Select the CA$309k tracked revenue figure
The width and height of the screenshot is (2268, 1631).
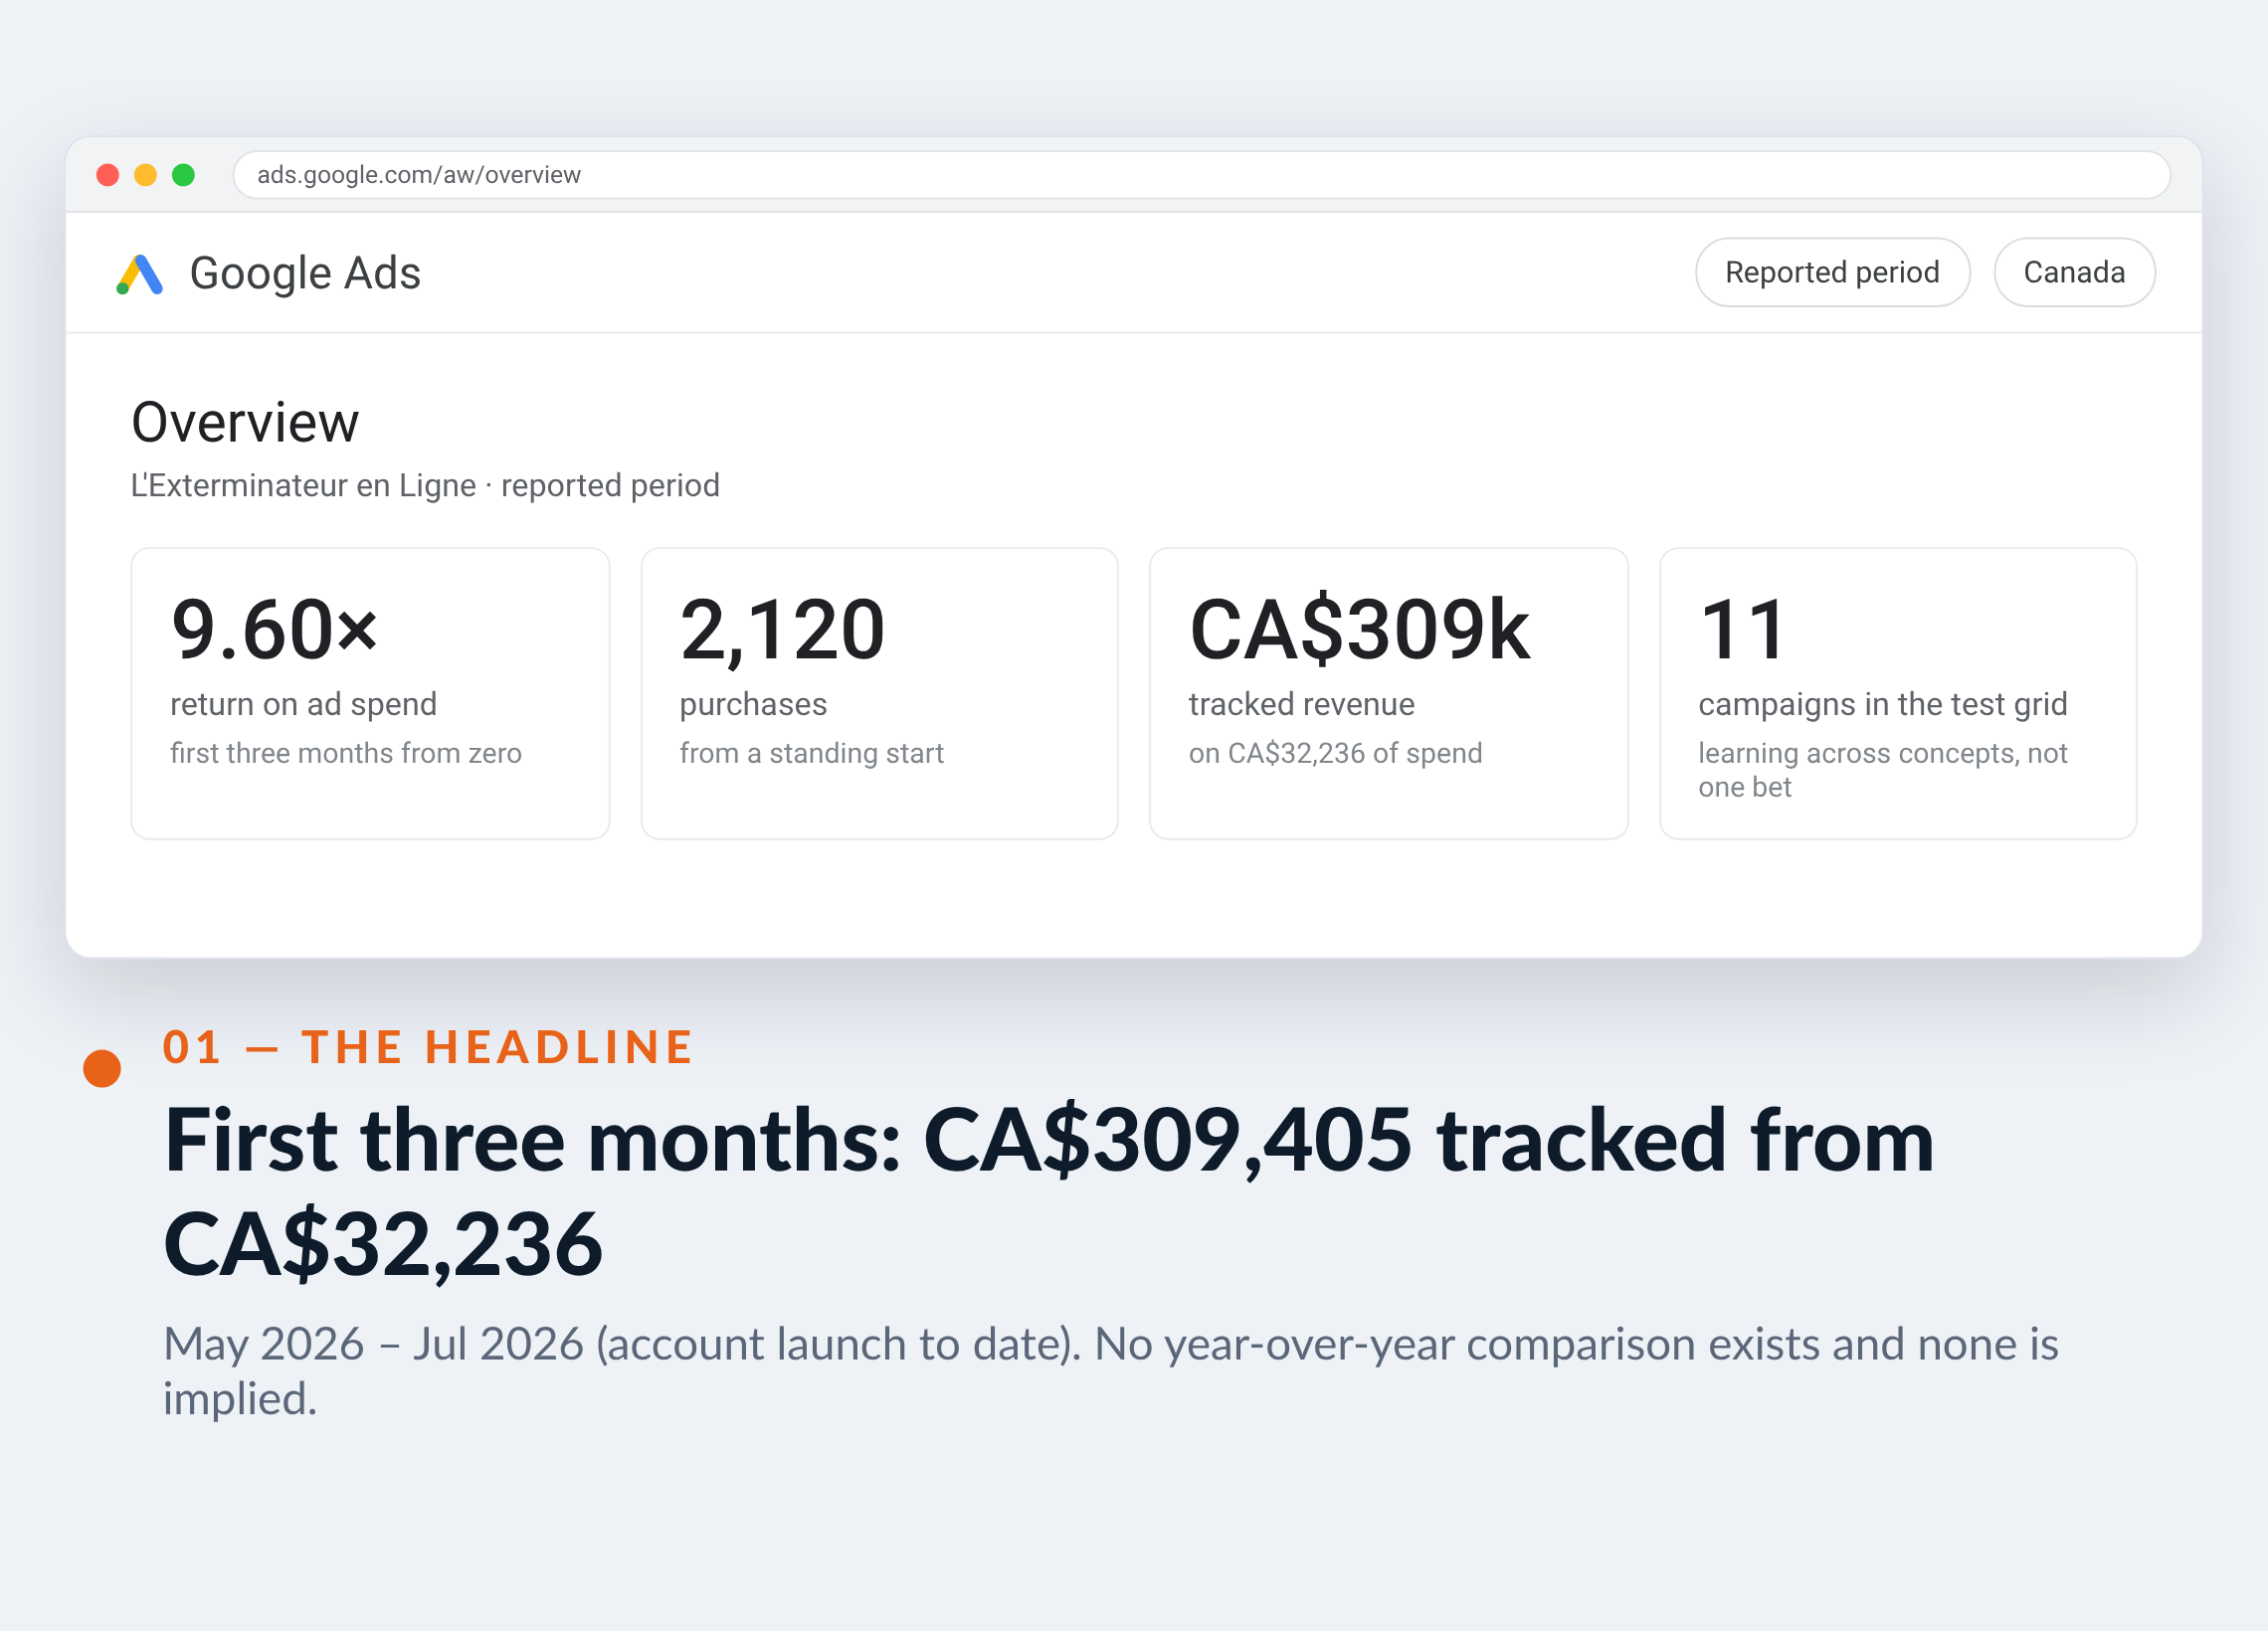tap(1359, 629)
